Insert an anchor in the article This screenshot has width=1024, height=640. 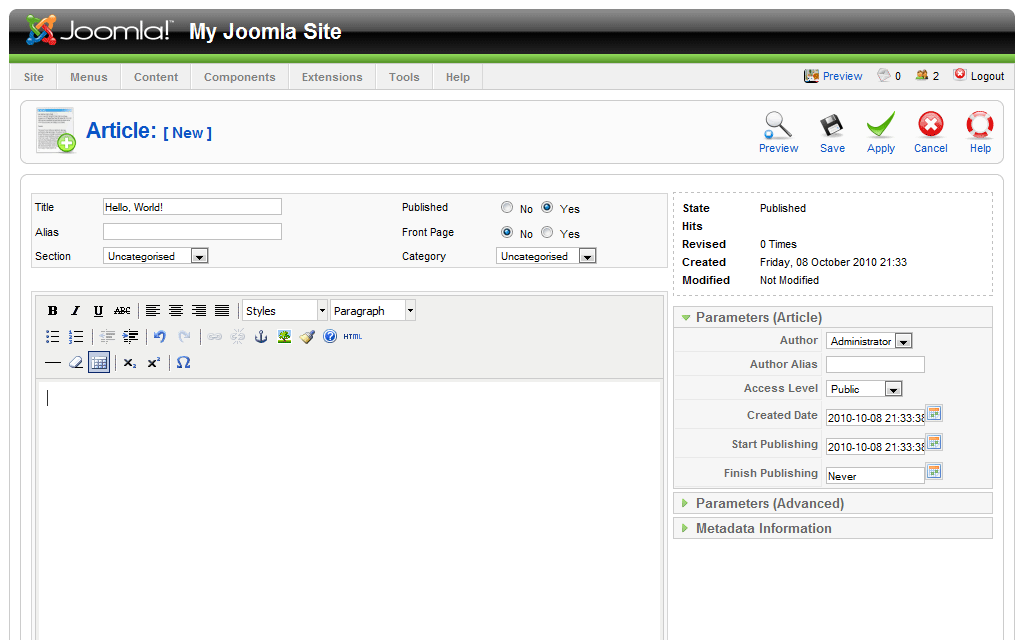point(261,337)
